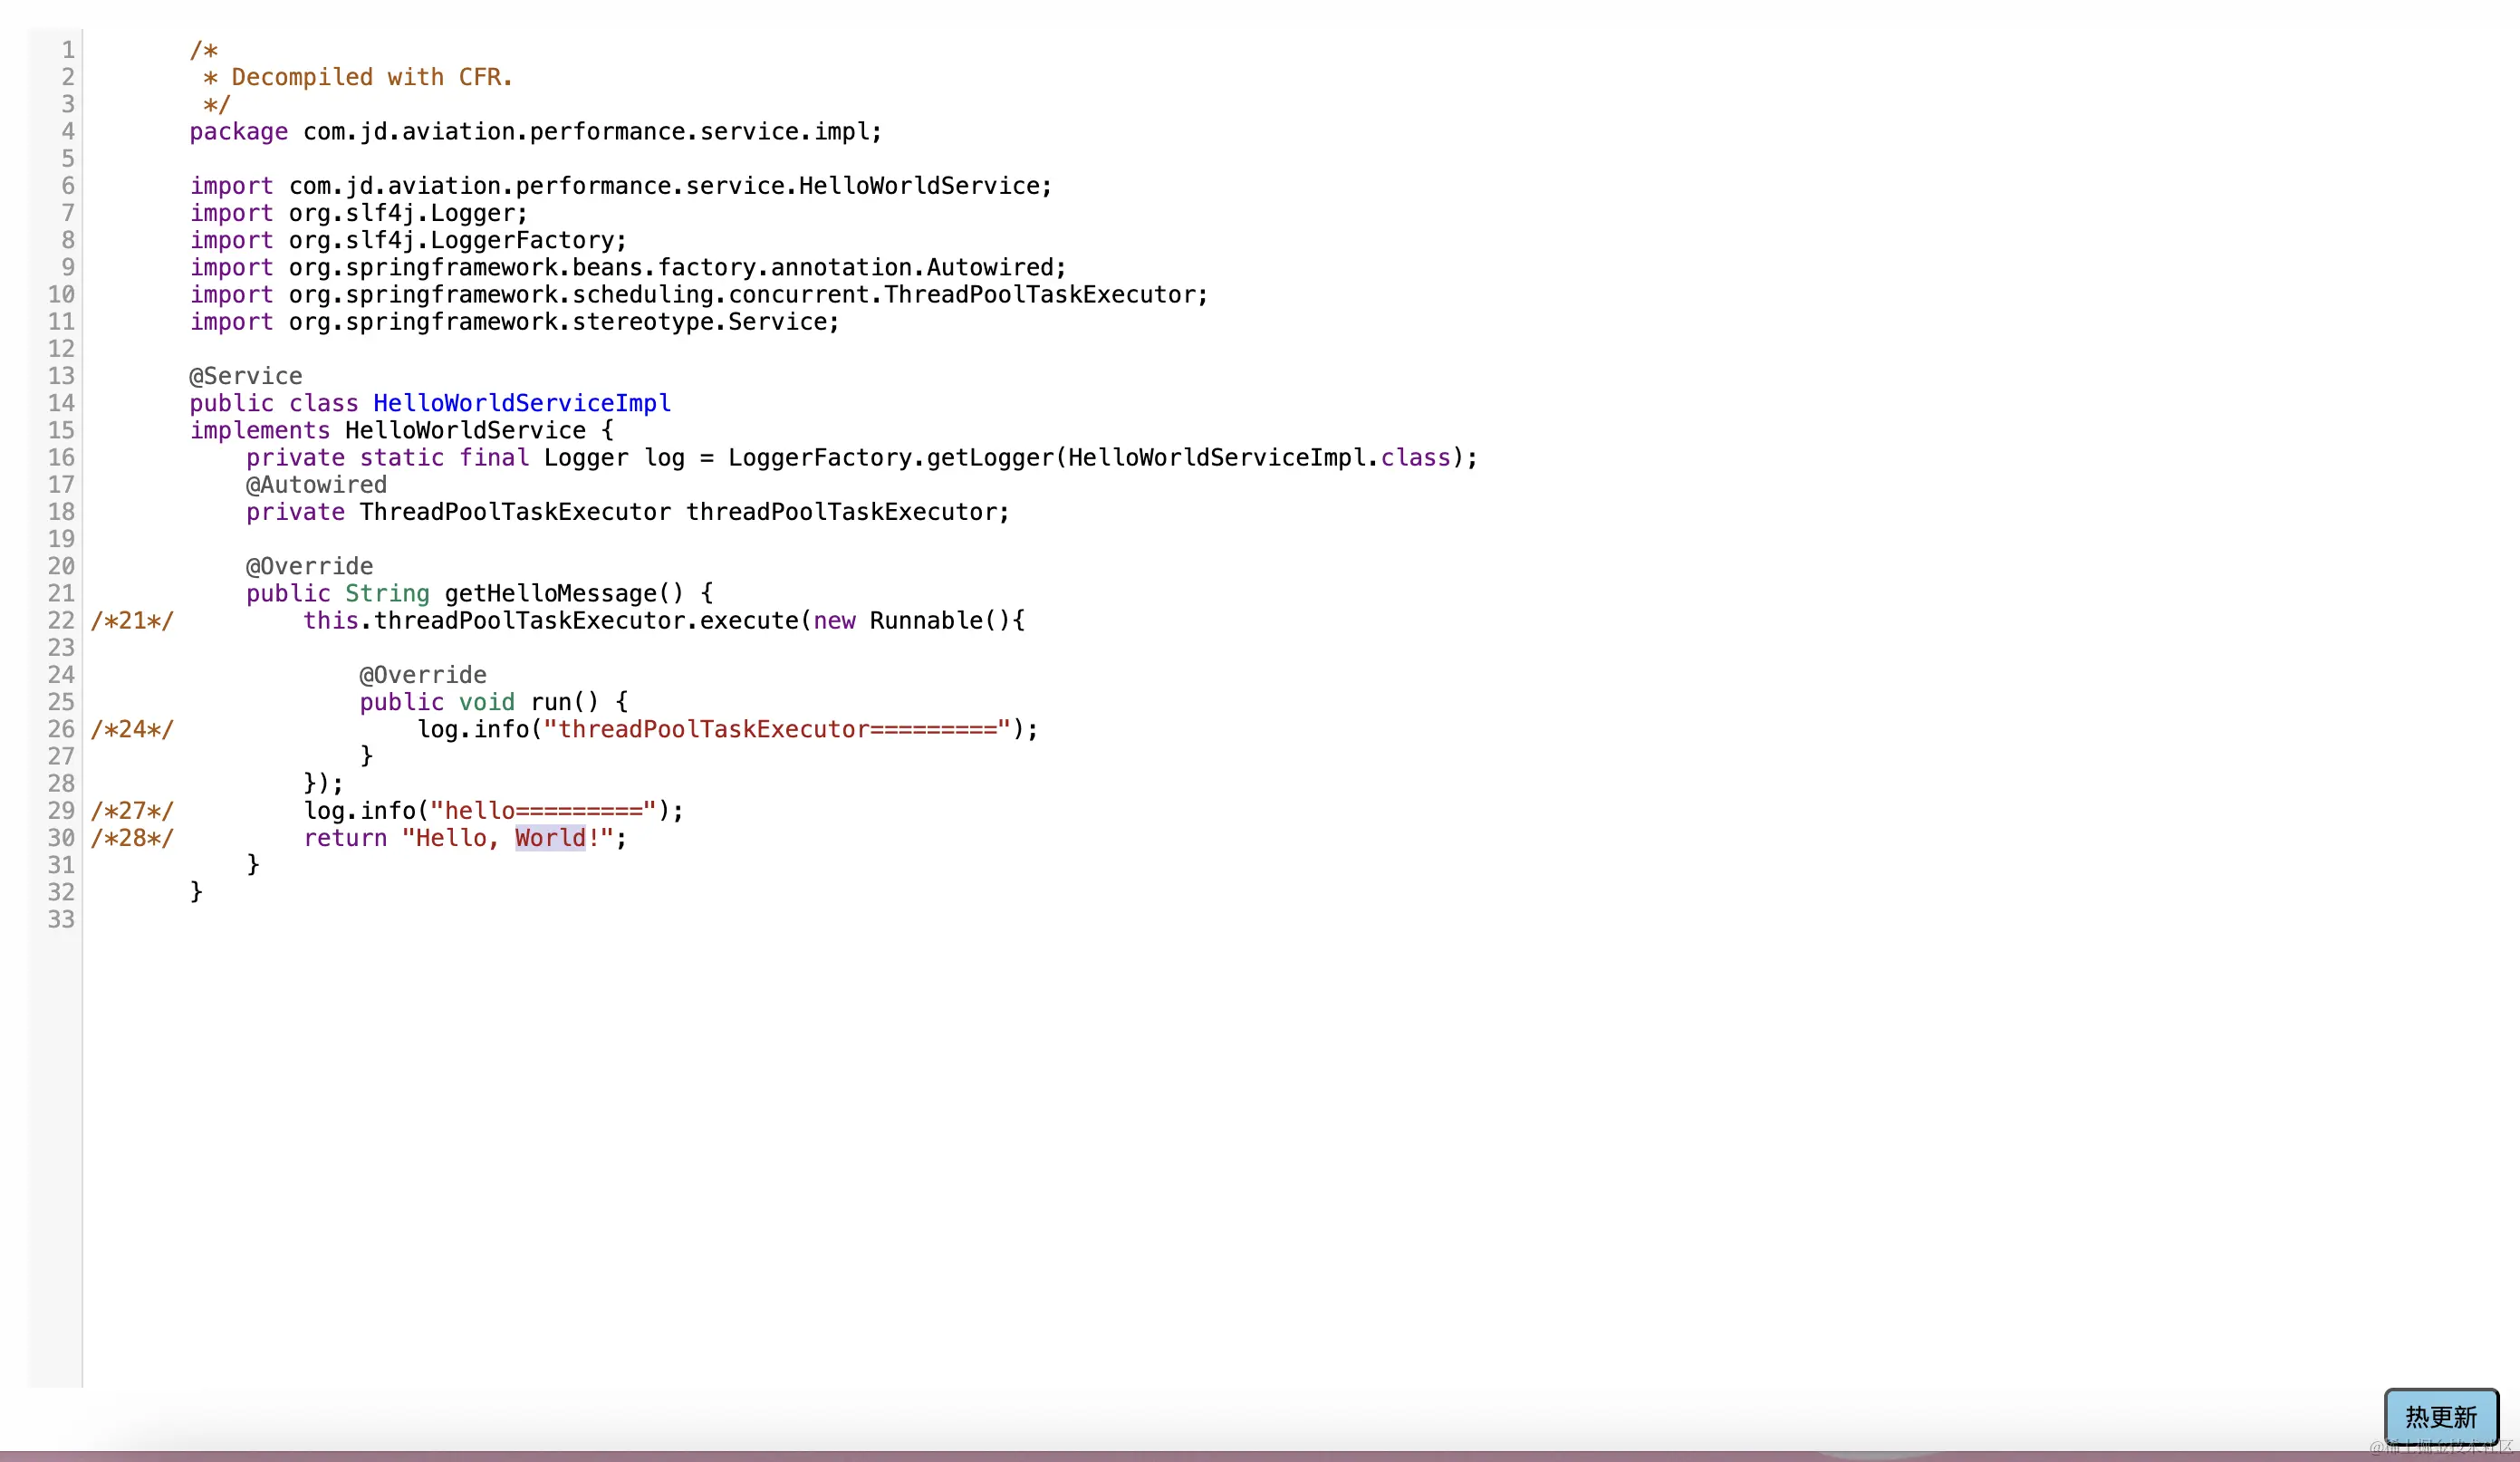Image resolution: width=2520 pixels, height=1462 pixels.
Task: Click the /*21*/ line marker comment
Action: tap(132, 621)
